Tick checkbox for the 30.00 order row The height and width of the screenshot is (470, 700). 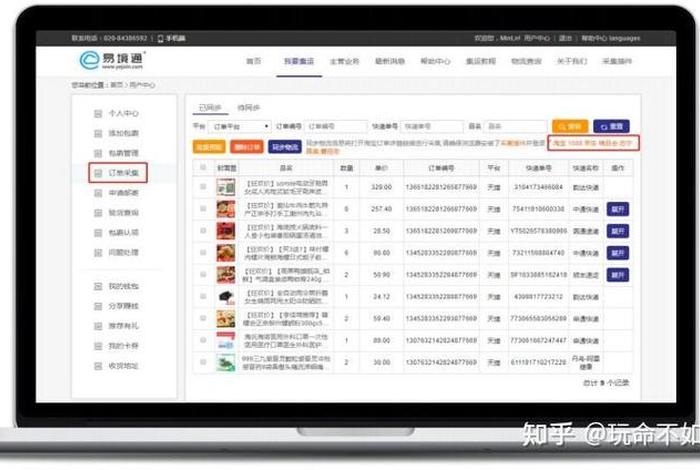203,362
